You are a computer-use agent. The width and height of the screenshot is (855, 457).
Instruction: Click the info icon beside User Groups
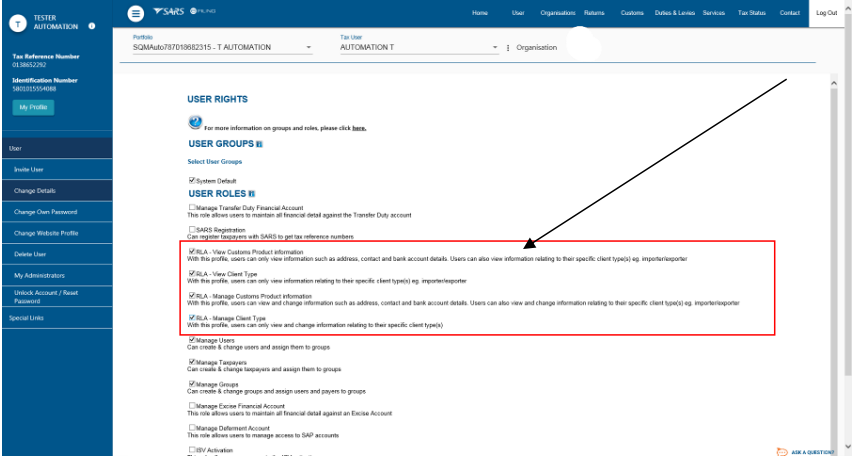tap(260, 144)
